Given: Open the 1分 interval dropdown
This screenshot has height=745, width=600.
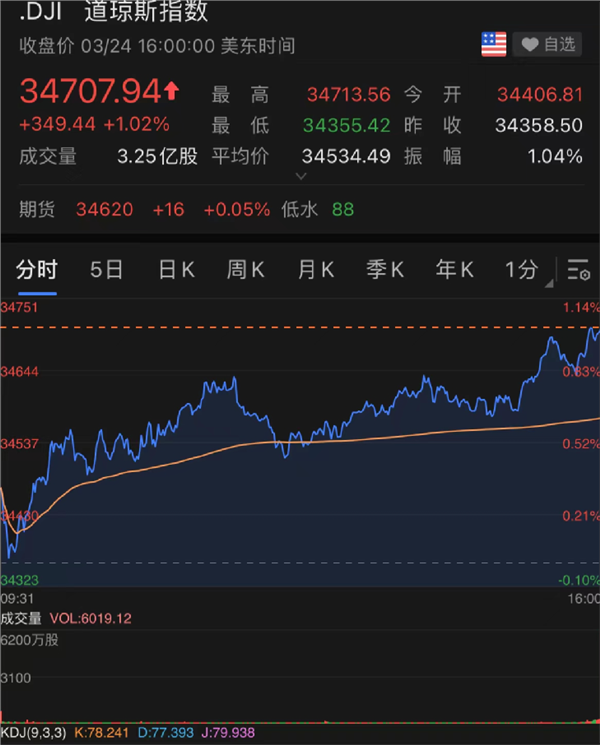Looking at the screenshot, I should [528, 270].
